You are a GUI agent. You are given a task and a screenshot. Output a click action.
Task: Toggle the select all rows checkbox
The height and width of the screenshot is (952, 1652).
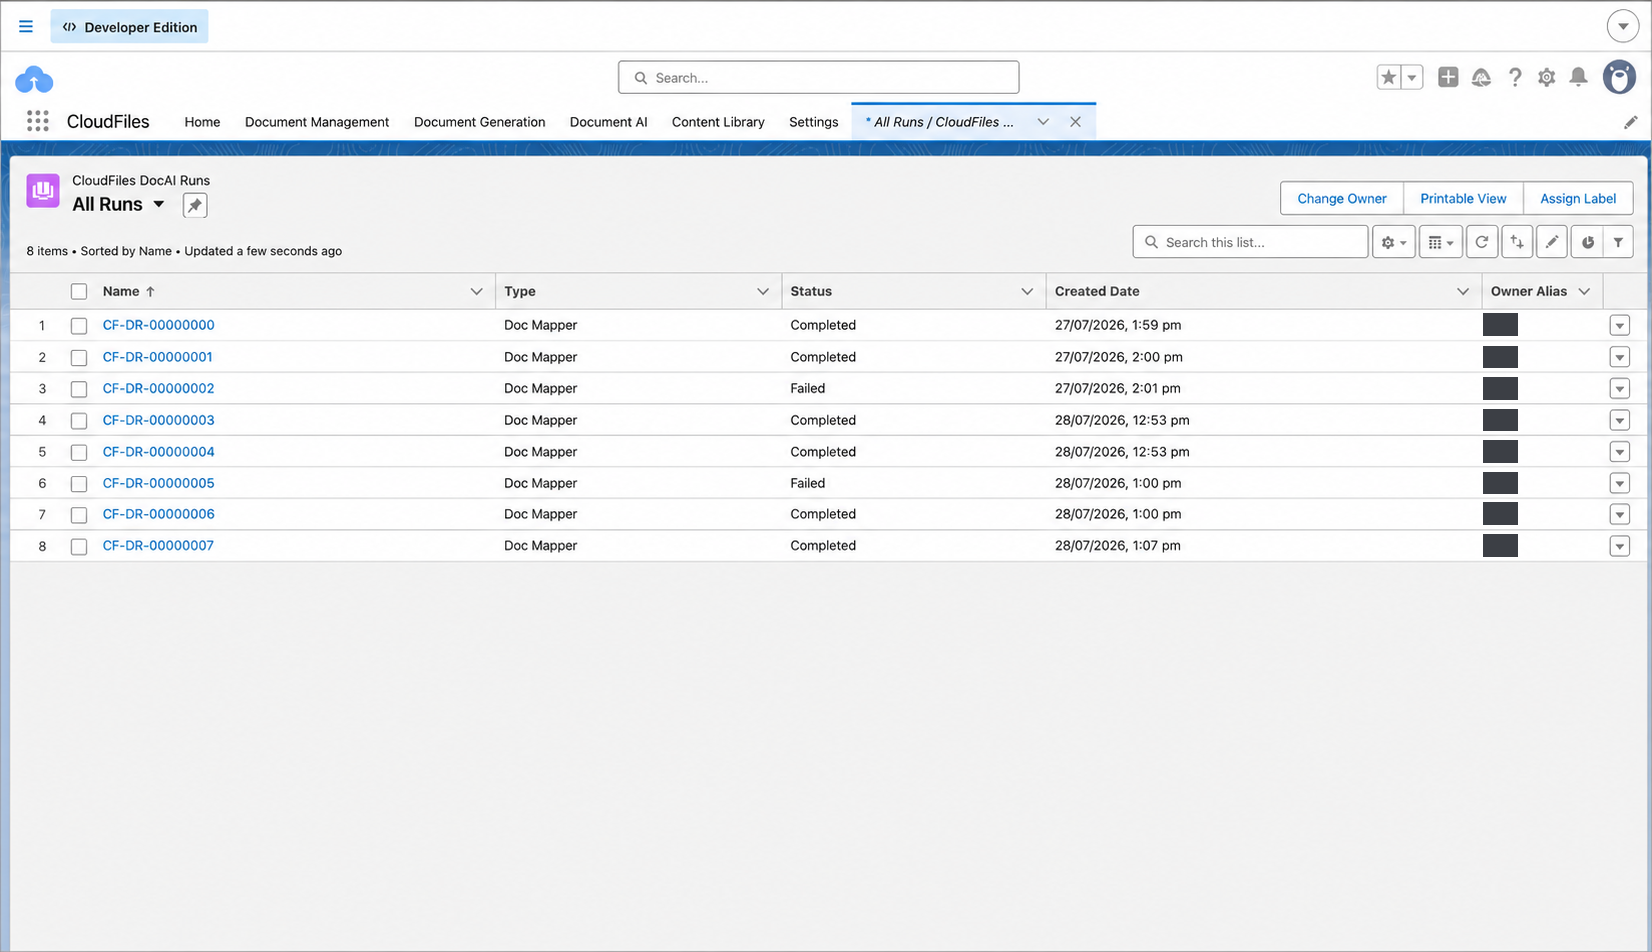tap(79, 292)
